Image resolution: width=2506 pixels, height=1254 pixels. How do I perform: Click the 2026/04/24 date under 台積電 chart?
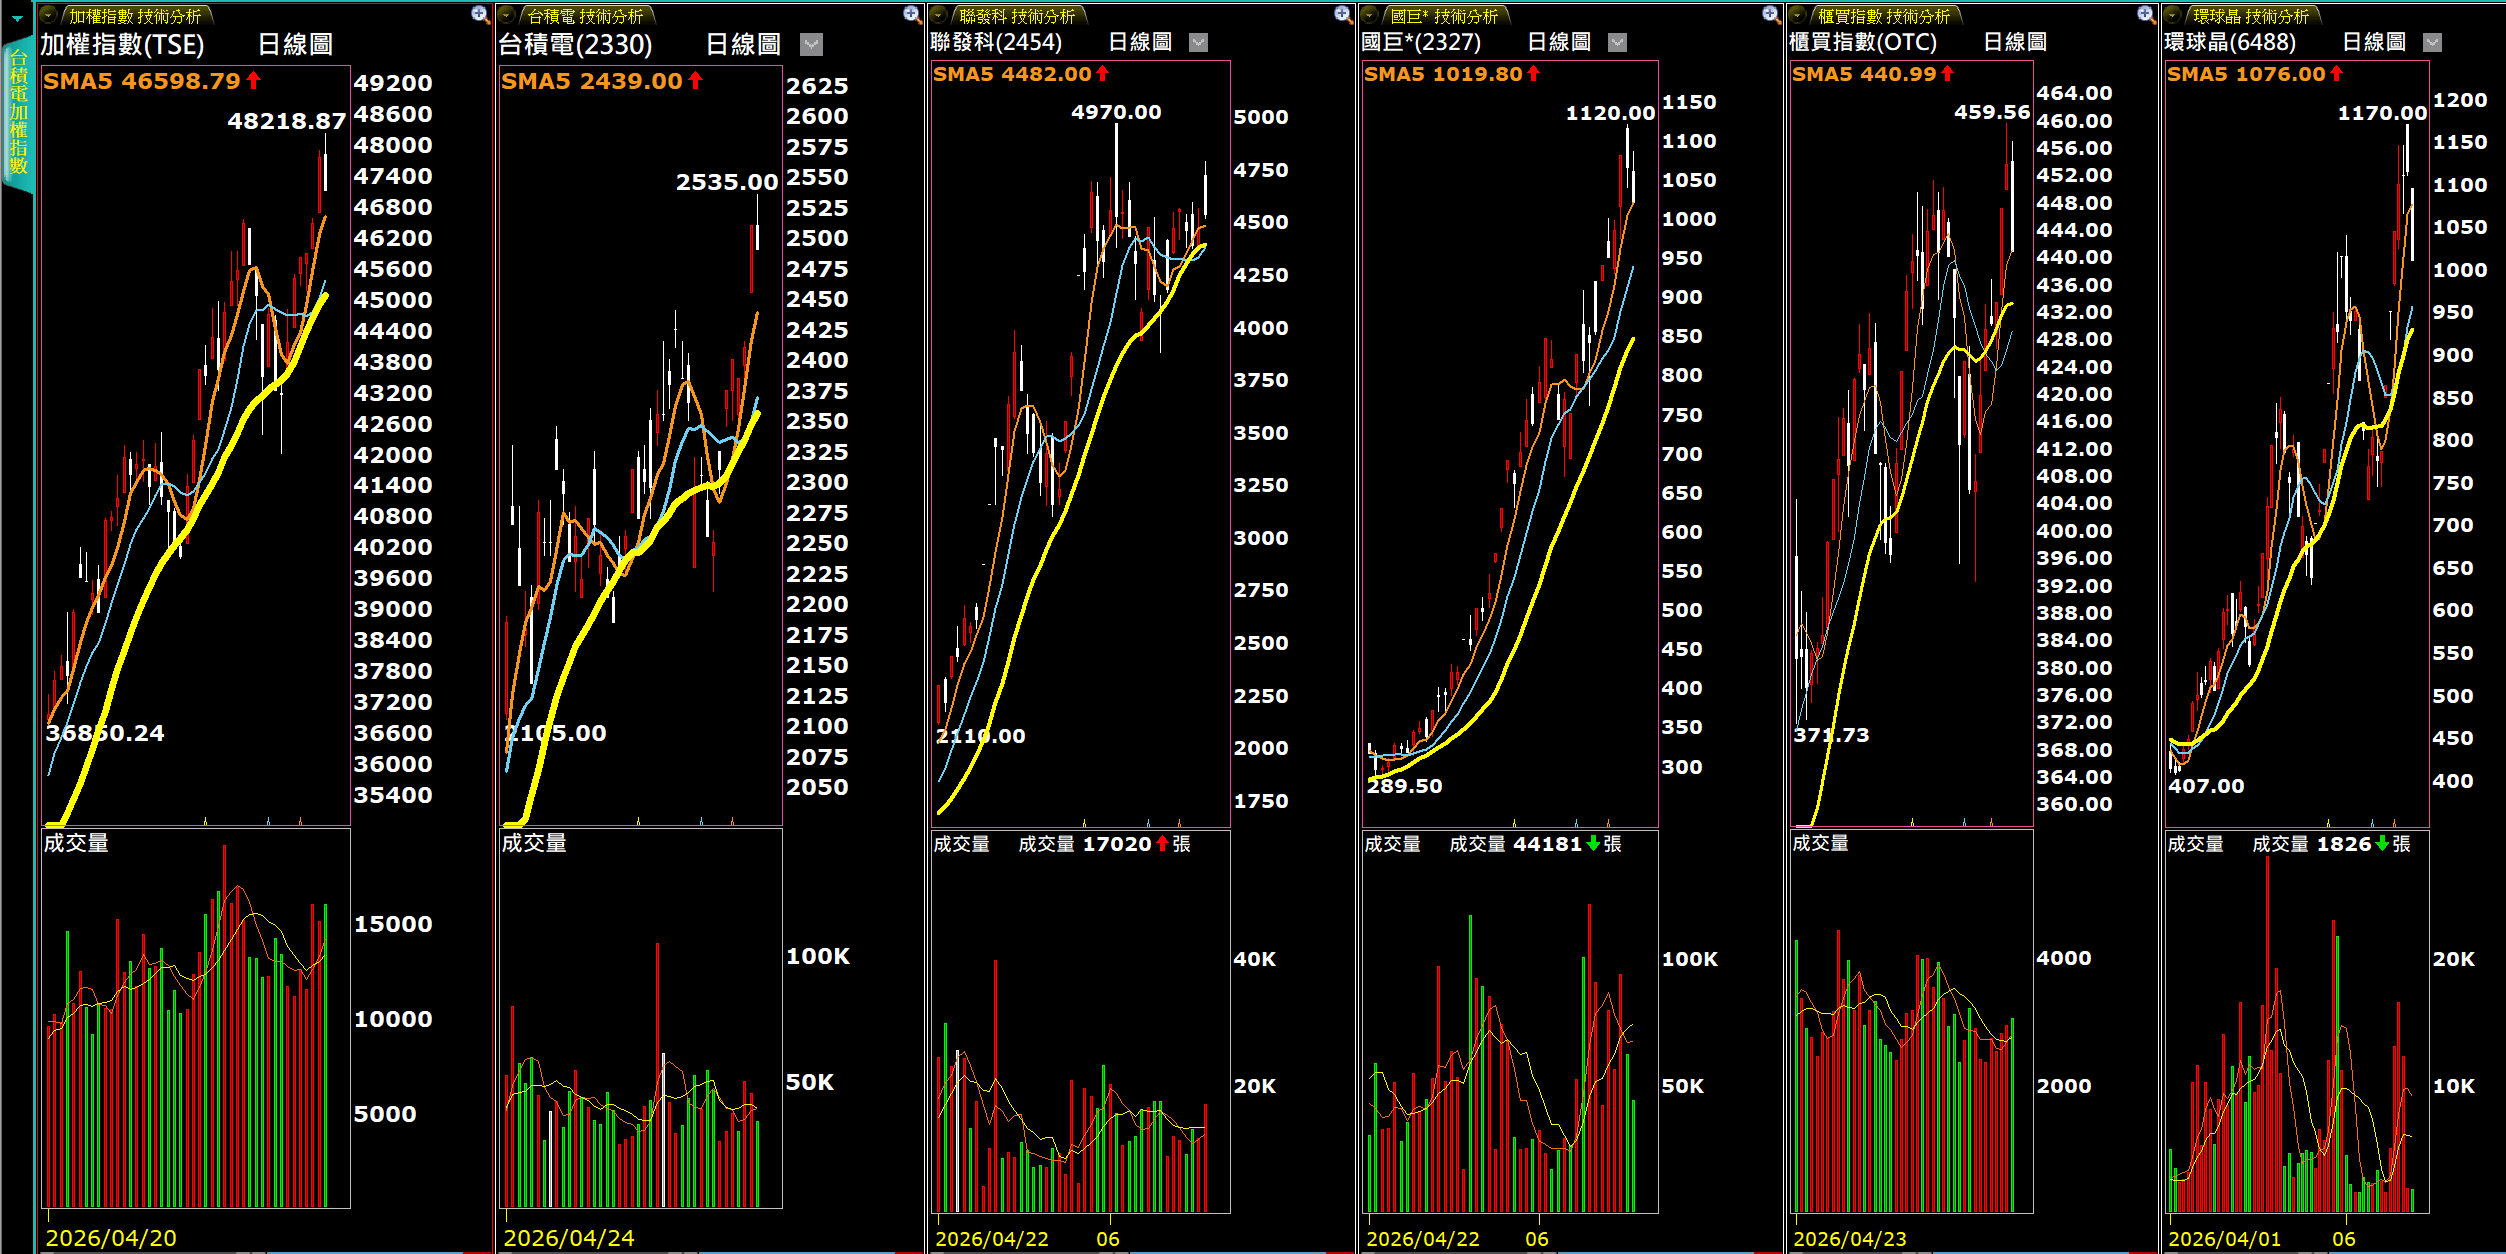tap(569, 1238)
